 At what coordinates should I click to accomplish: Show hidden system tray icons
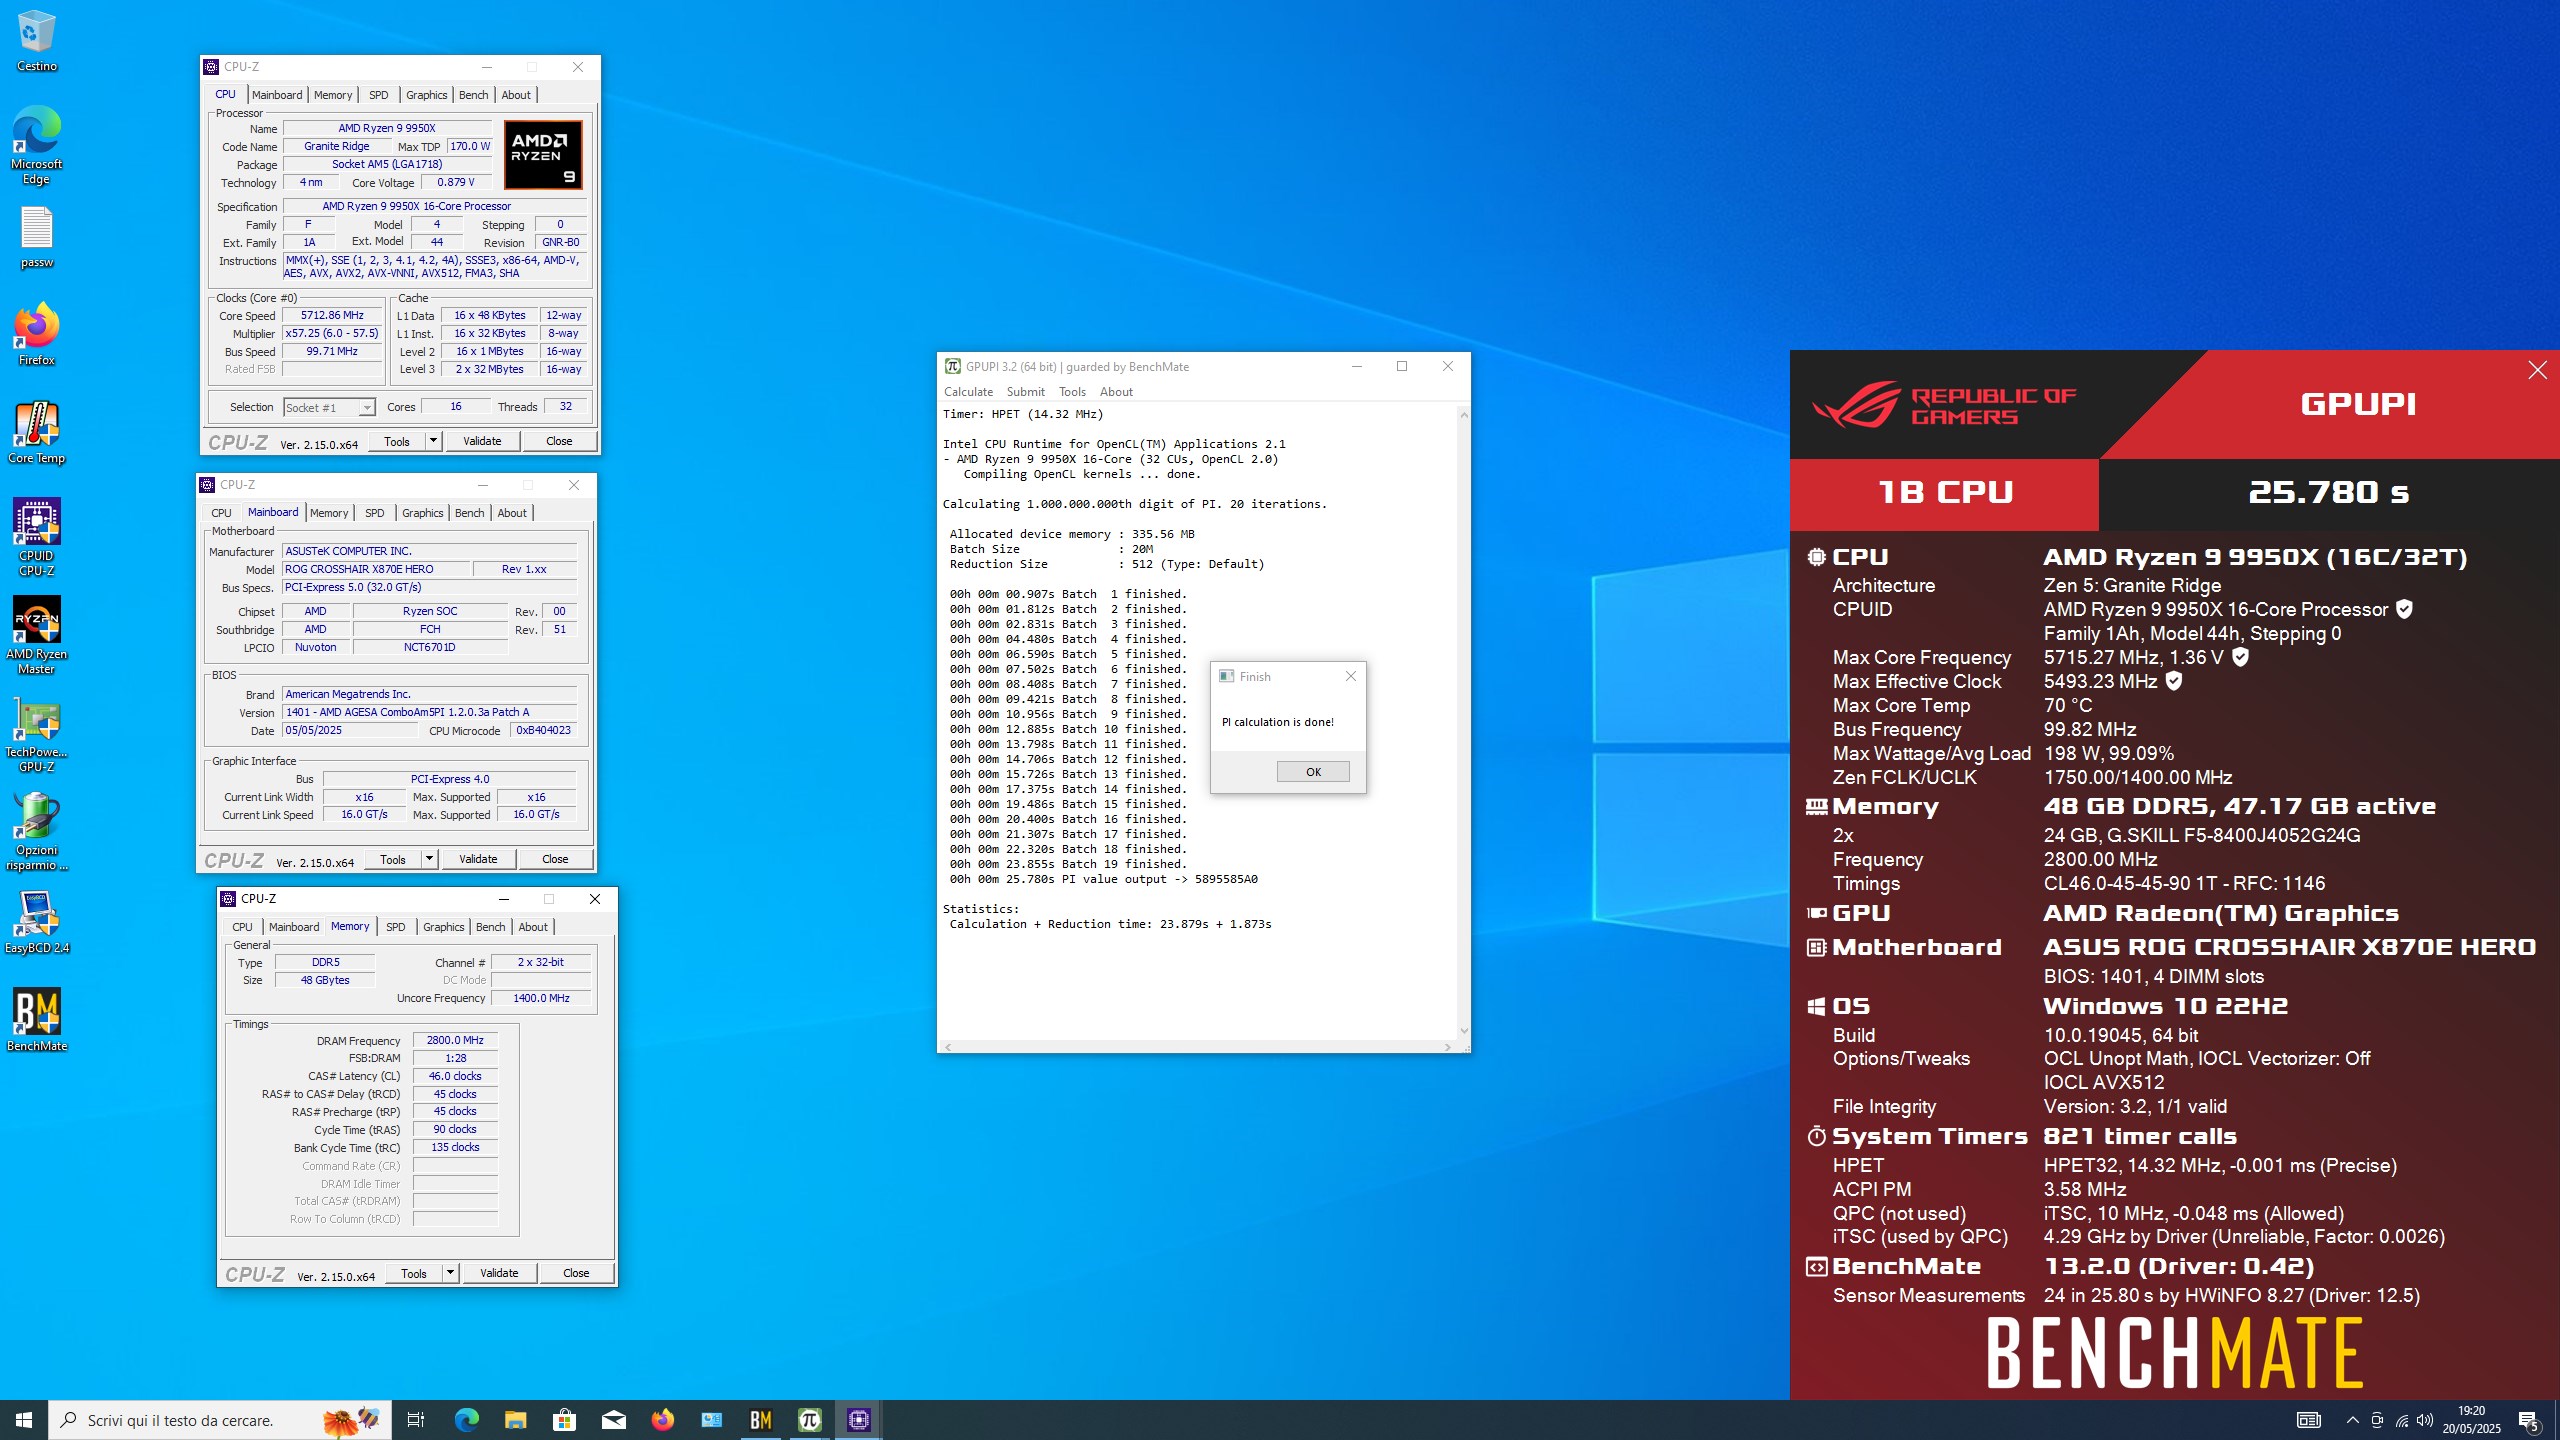pyautogui.click(x=2353, y=1420)
